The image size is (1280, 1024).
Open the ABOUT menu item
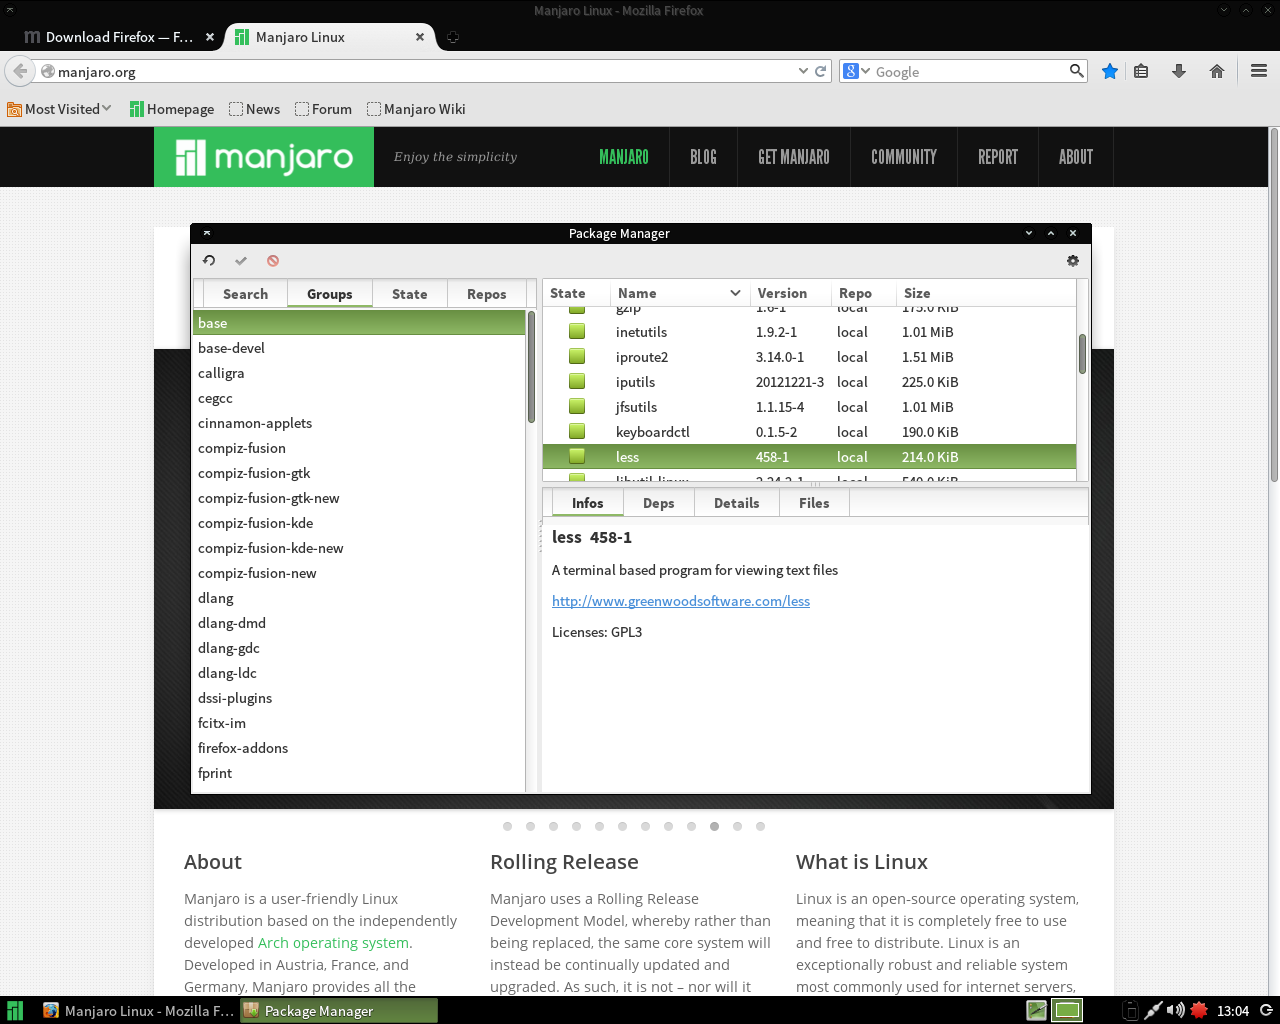point(1076,157)
